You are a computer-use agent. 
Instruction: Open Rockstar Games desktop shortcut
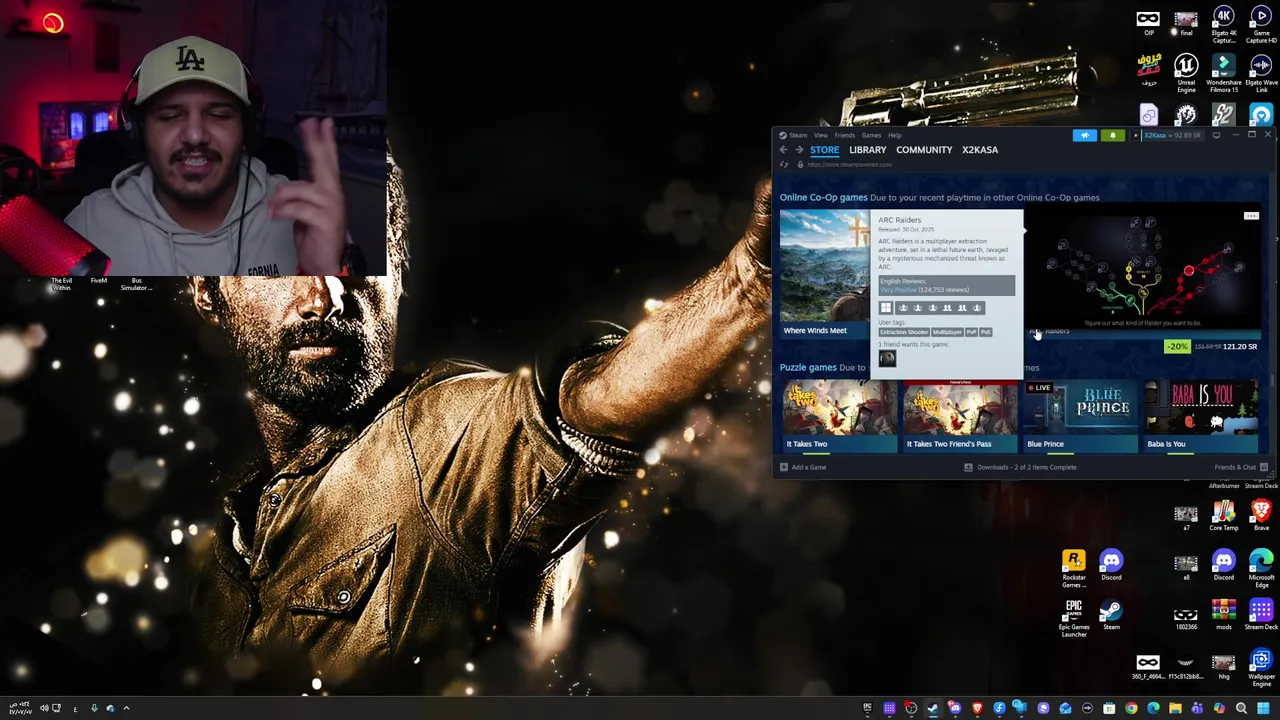coord(1074,568)
